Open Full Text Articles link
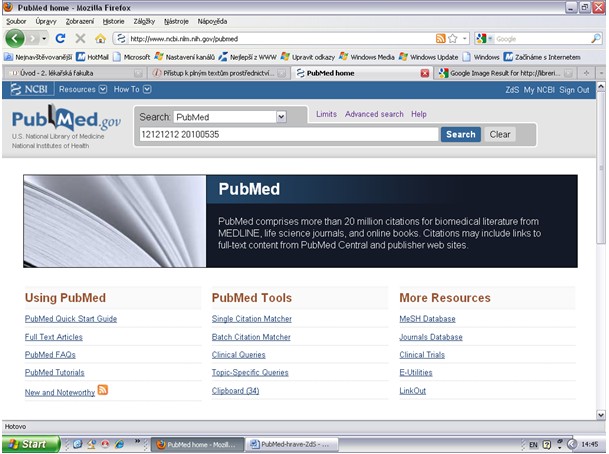Image resolution: width=609 pixels, height=454 pixels. pyautogui.click(x=54, y=337)
